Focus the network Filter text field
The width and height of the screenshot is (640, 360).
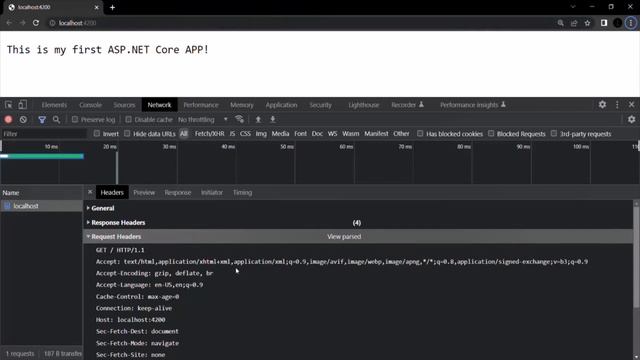click(x=44, y=133)
